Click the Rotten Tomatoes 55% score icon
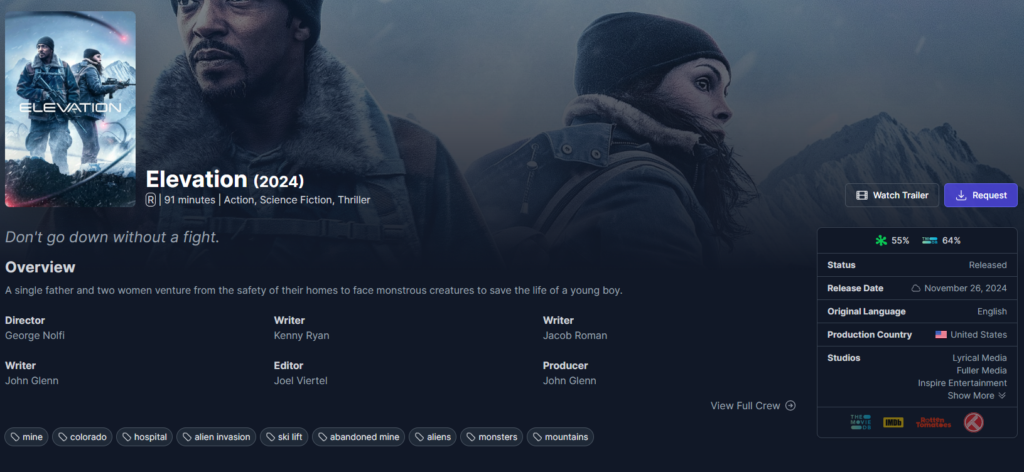The image size is (1024, 472). [881, 240]
